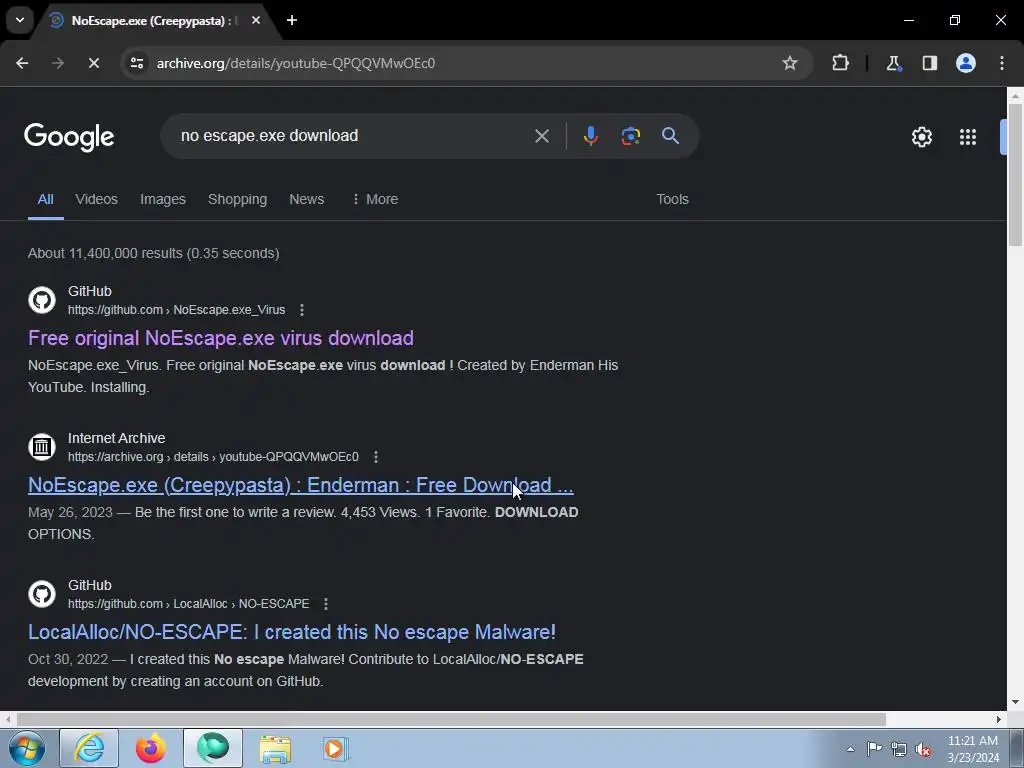Open Google quick settings gear

pos(921,137)
